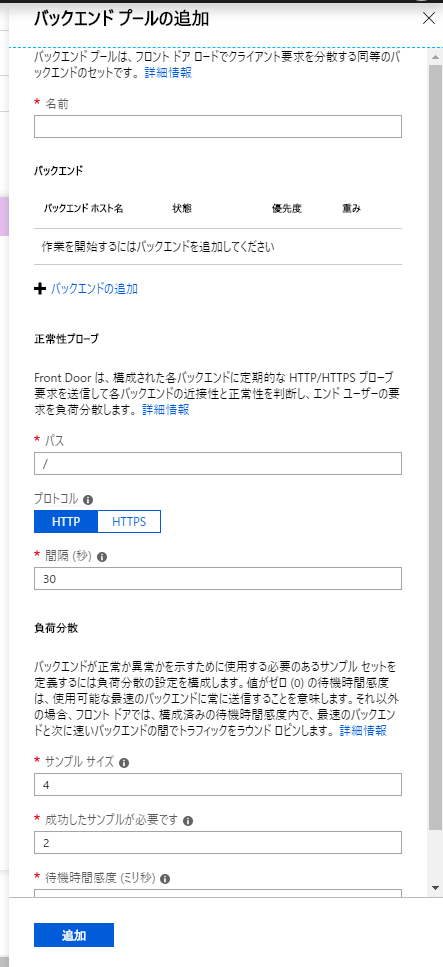Click info icon beside 成功したサンプルが必要です

[x=188, y=821]
